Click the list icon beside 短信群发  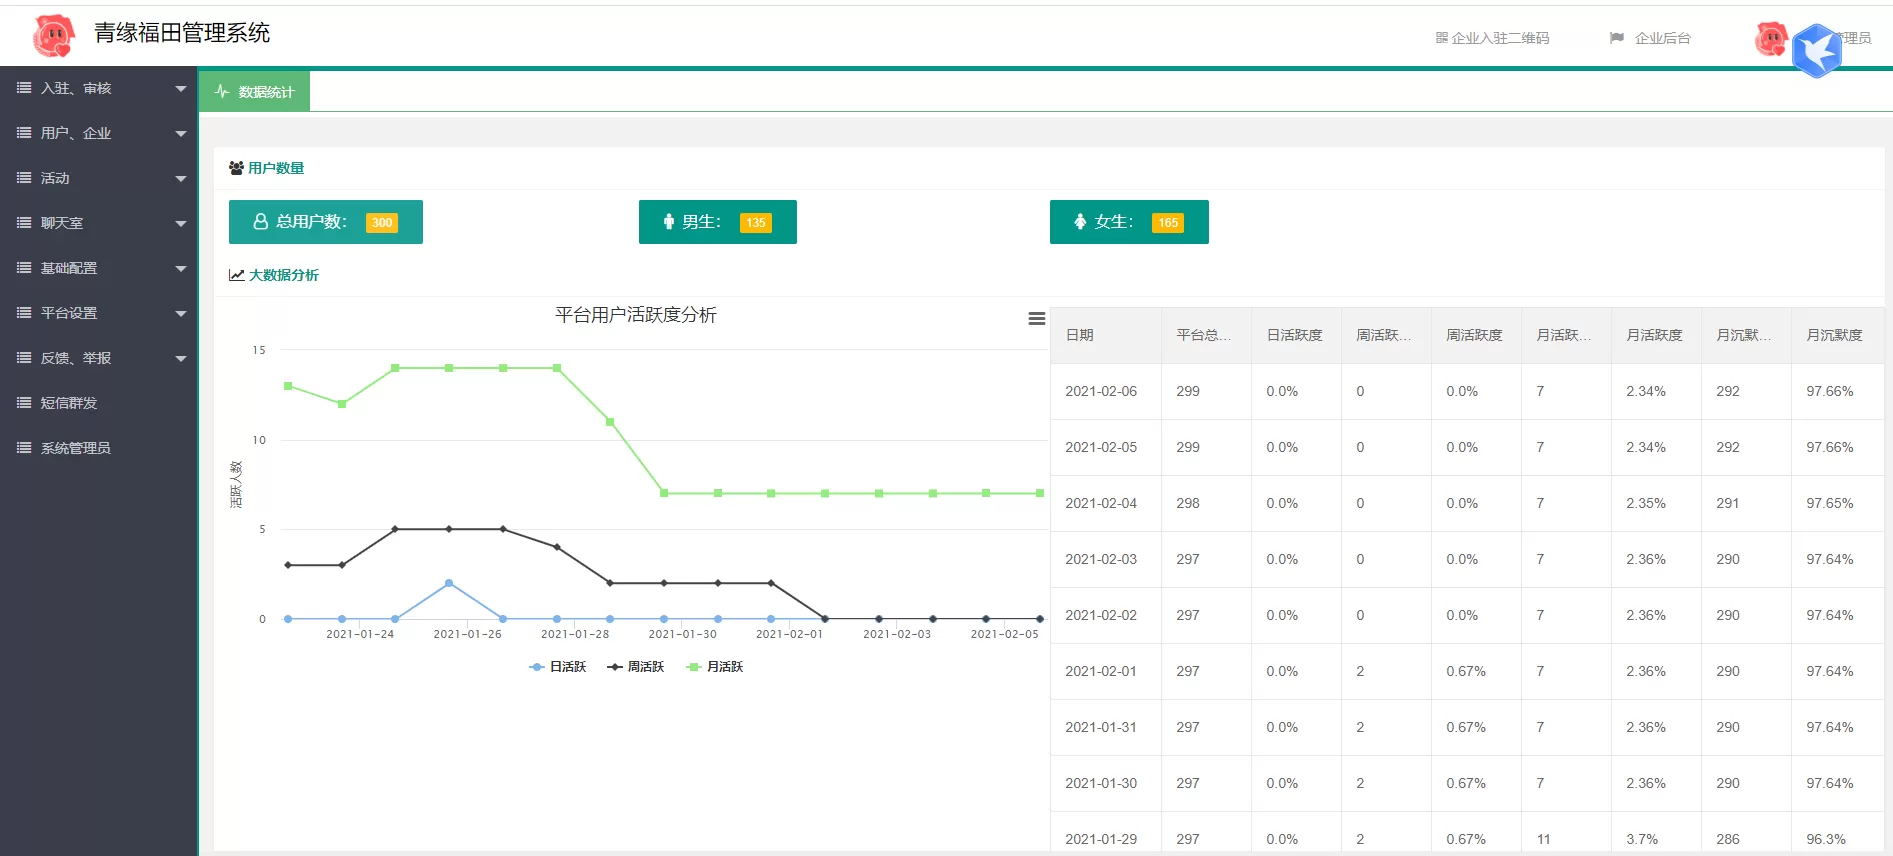click(x=24, y=403)
